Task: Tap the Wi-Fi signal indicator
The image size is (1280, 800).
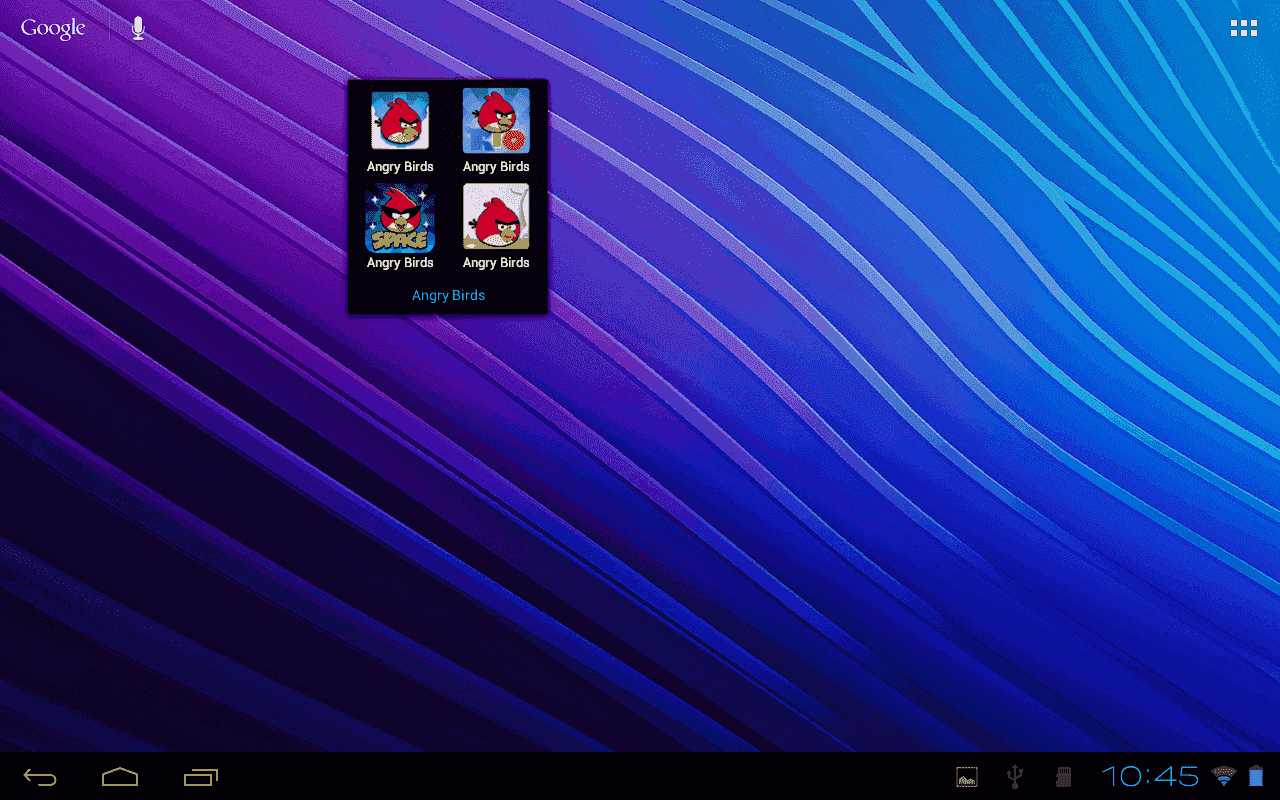Action: [x=1224, y=775]
